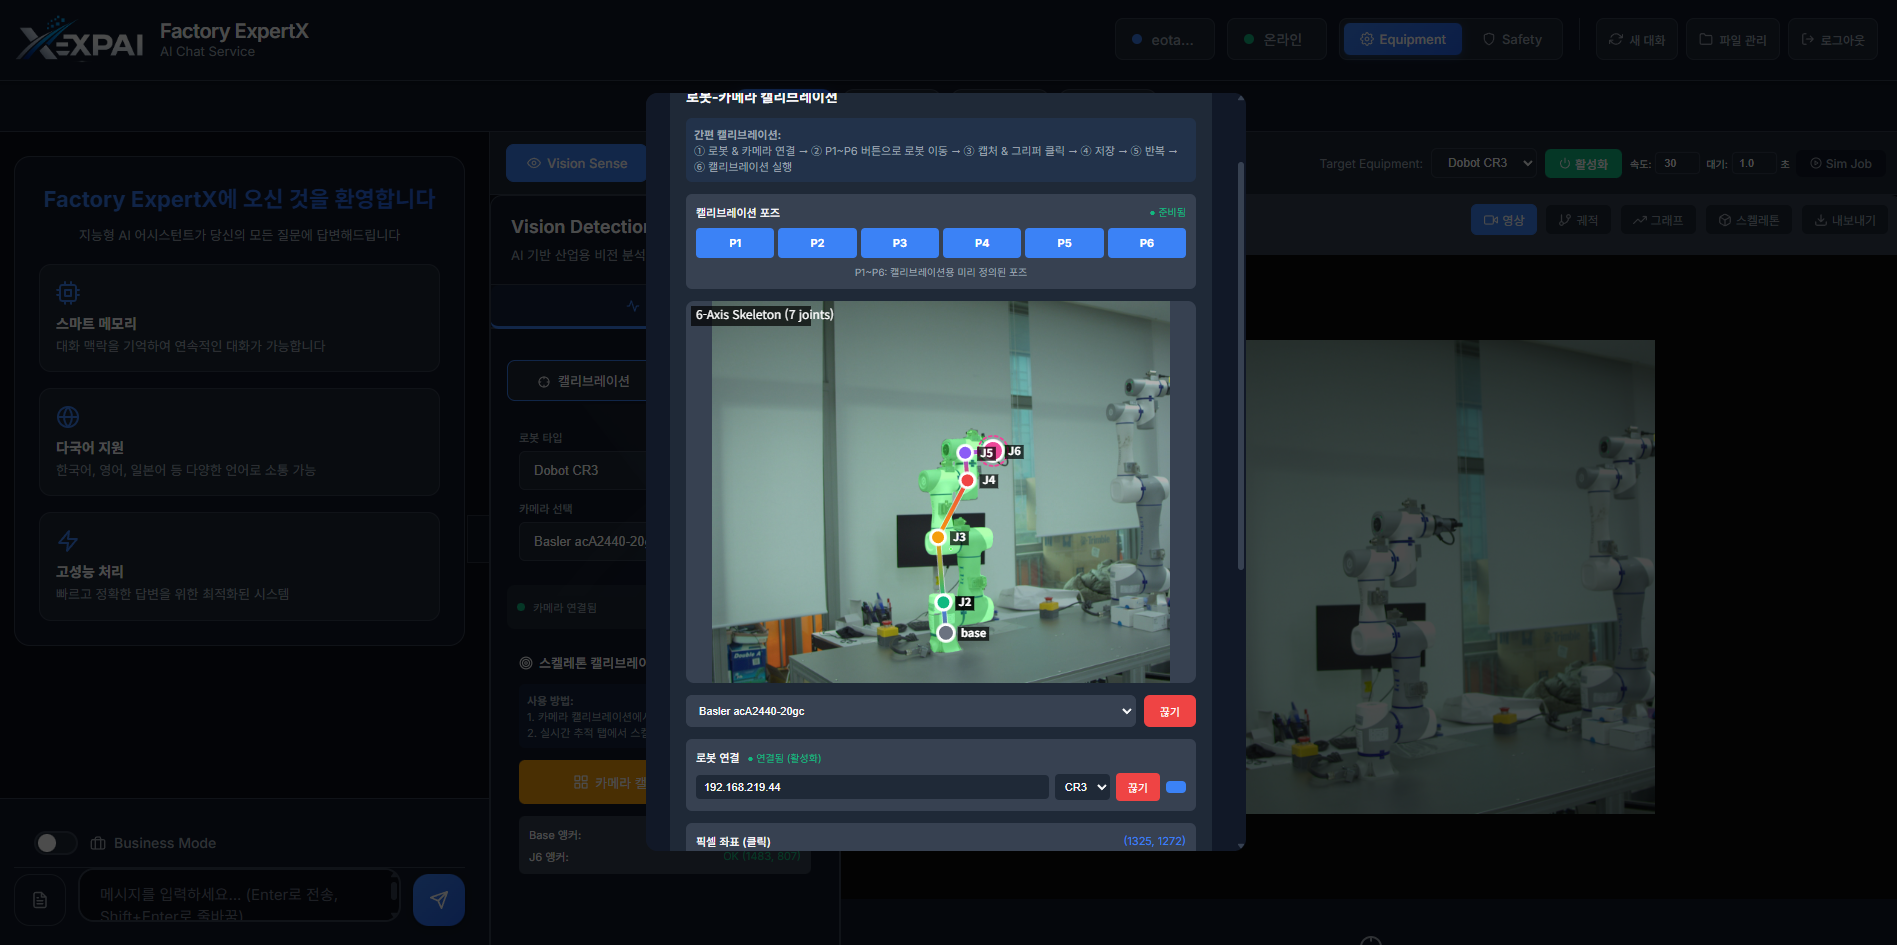Enable Business Mode toggle
The image size is (1897, 945).
coord(56,843)
